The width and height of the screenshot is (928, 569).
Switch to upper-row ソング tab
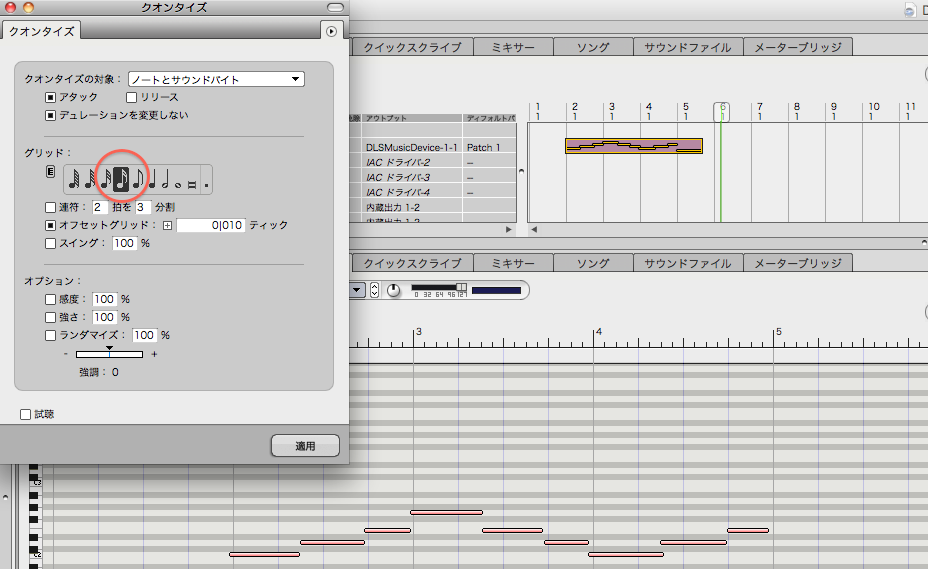tap(593, 47)
